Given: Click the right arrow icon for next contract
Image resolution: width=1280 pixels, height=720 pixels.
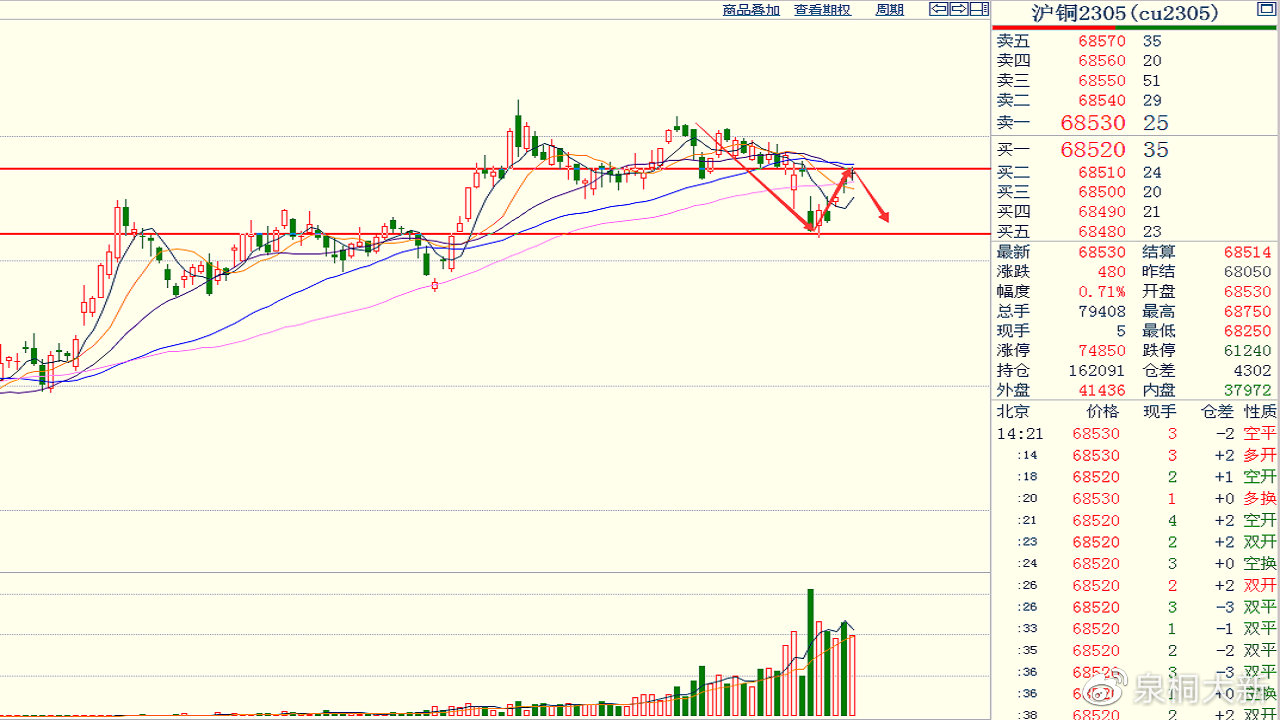Looking at the screenshot, I should click(x=958, y=9).
